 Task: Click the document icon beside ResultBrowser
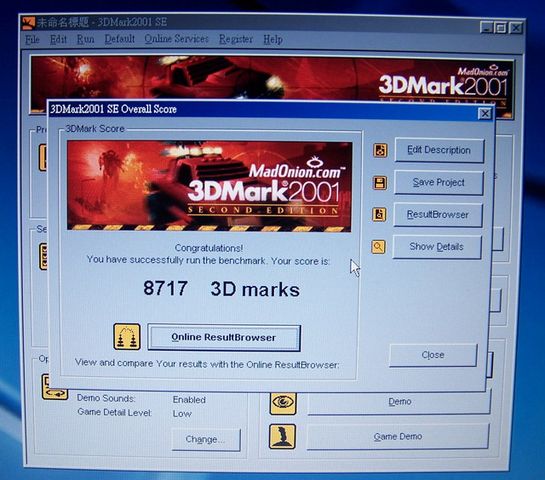pos(379,214)
